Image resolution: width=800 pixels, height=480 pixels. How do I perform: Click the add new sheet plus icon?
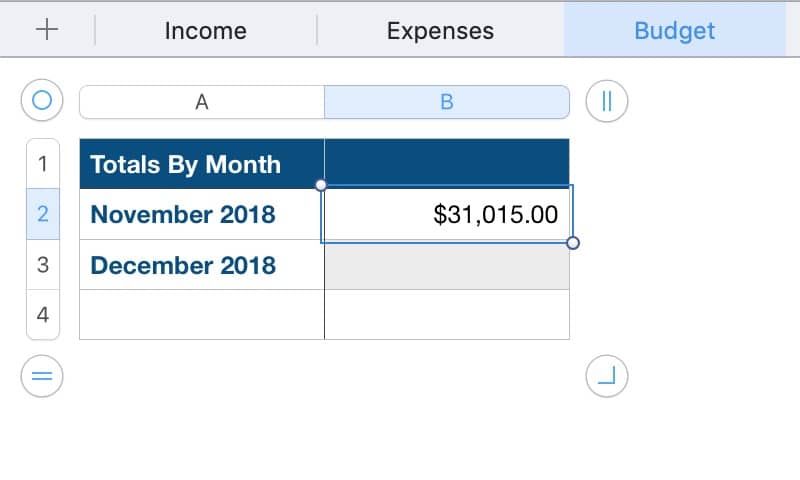(47, 30)
